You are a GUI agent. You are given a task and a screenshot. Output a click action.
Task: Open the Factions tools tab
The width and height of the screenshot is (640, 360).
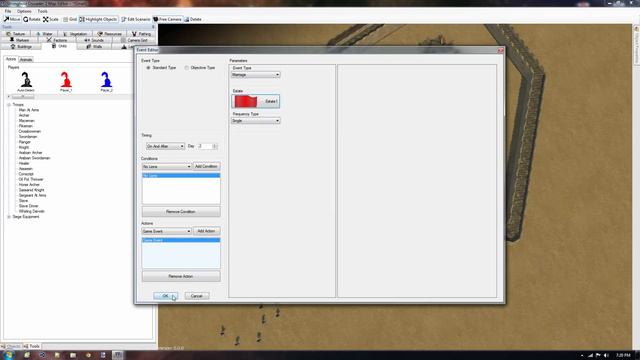coord(57,40)
